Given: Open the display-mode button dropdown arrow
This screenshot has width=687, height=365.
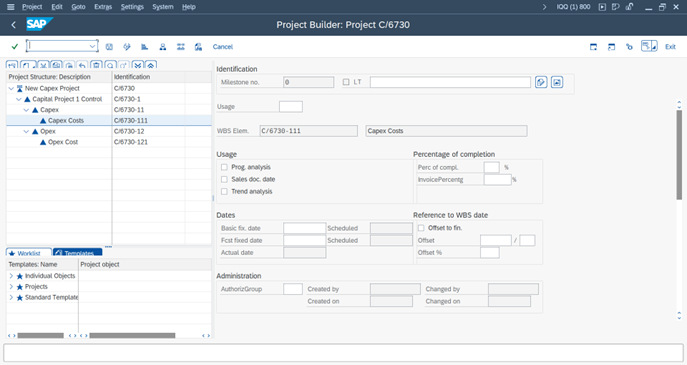Looking at the screenshot, I should pos(654,47).
